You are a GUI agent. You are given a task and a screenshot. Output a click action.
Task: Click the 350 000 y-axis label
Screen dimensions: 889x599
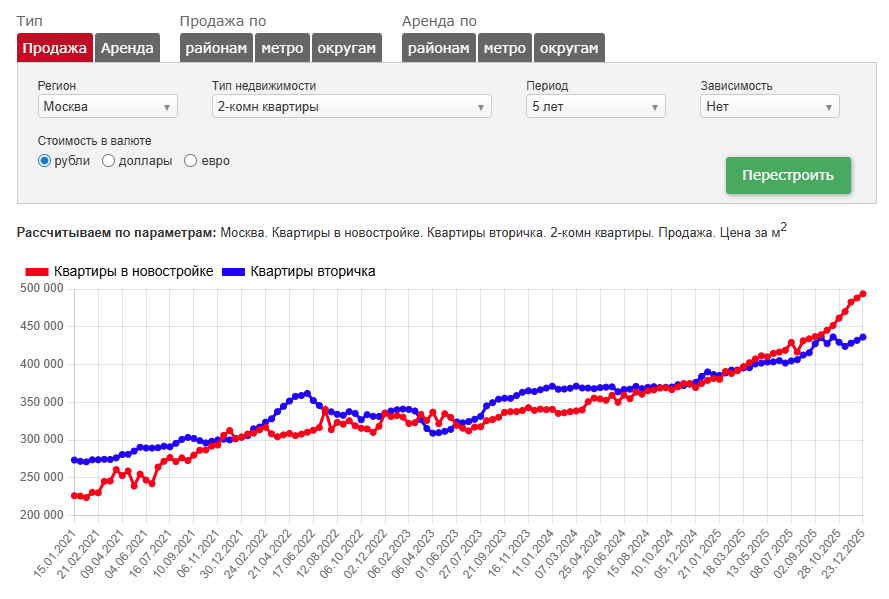point(42,402)
